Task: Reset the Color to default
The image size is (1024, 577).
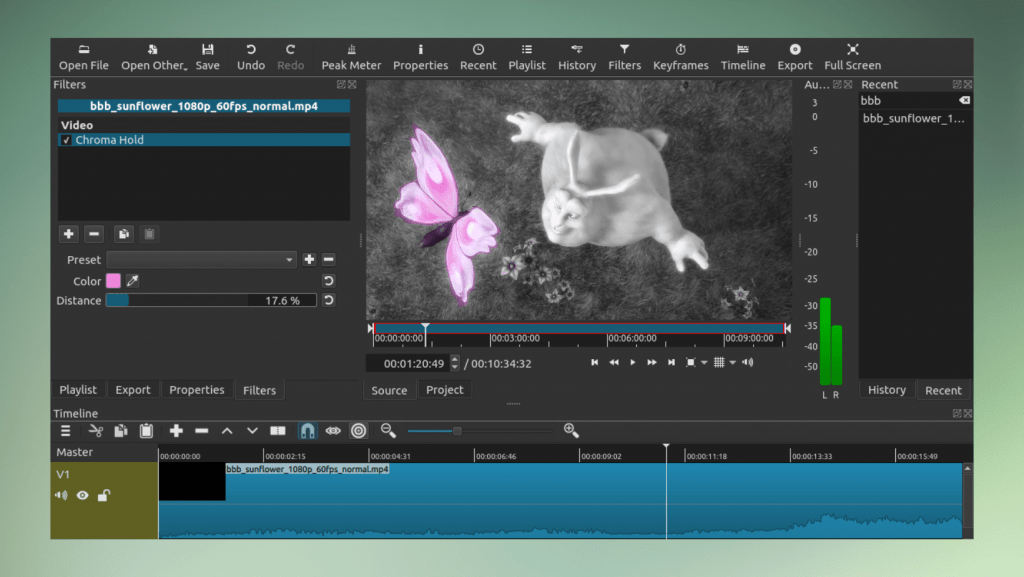Action: pos(328,281)
